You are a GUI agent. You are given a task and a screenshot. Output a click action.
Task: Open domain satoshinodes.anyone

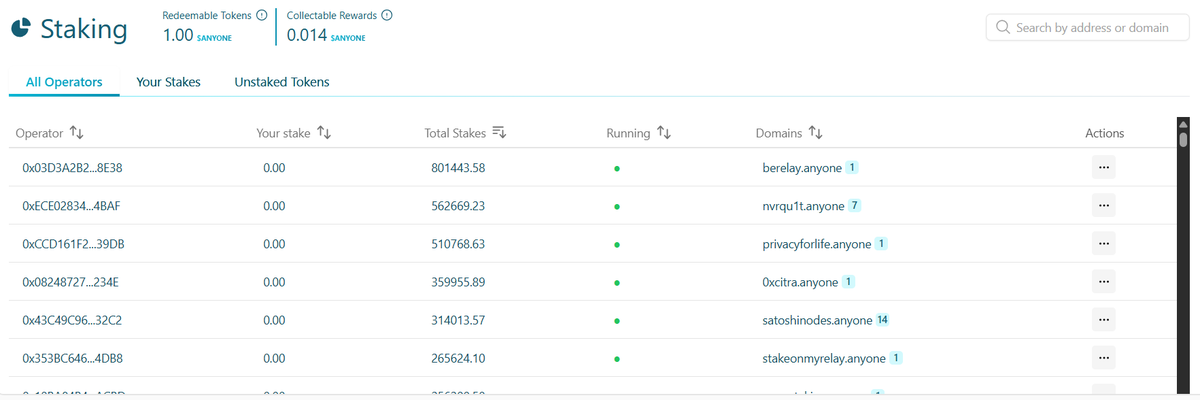(x=817, y=320)
